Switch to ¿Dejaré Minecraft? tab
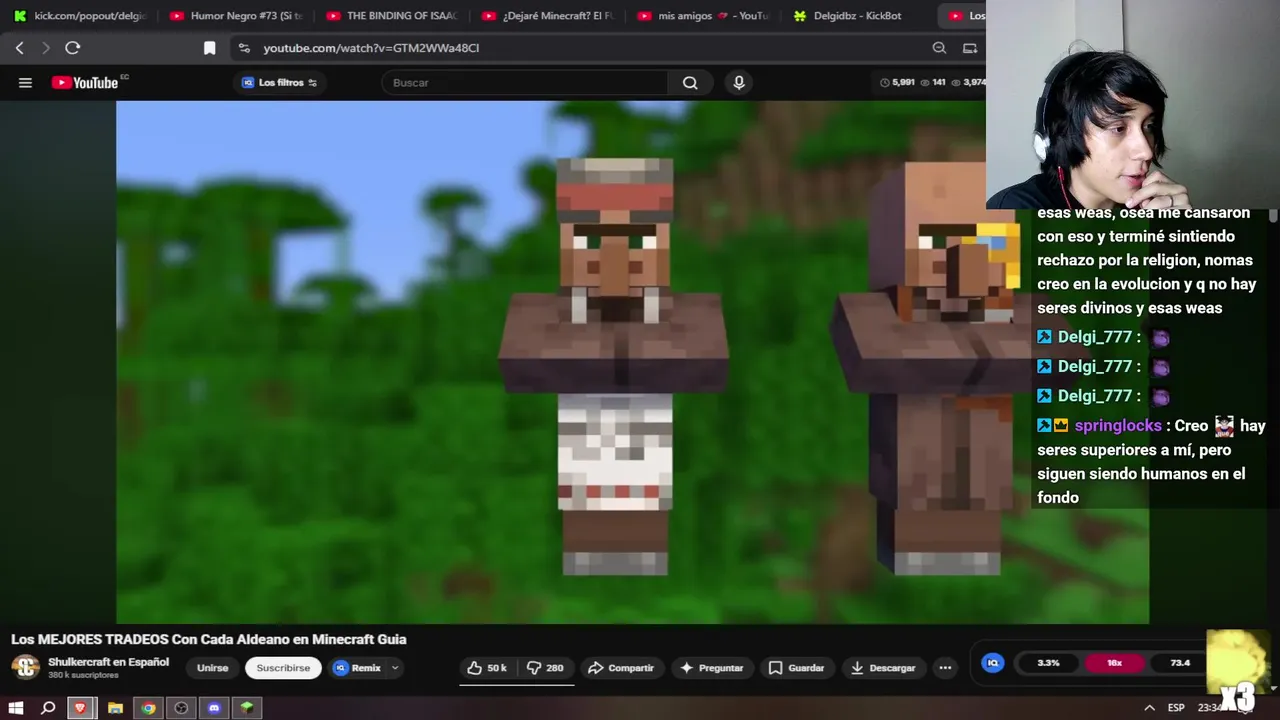Image resolution: width=1280 pixels, height=720 pixels. pyautogui.click(x=549, y=16)
